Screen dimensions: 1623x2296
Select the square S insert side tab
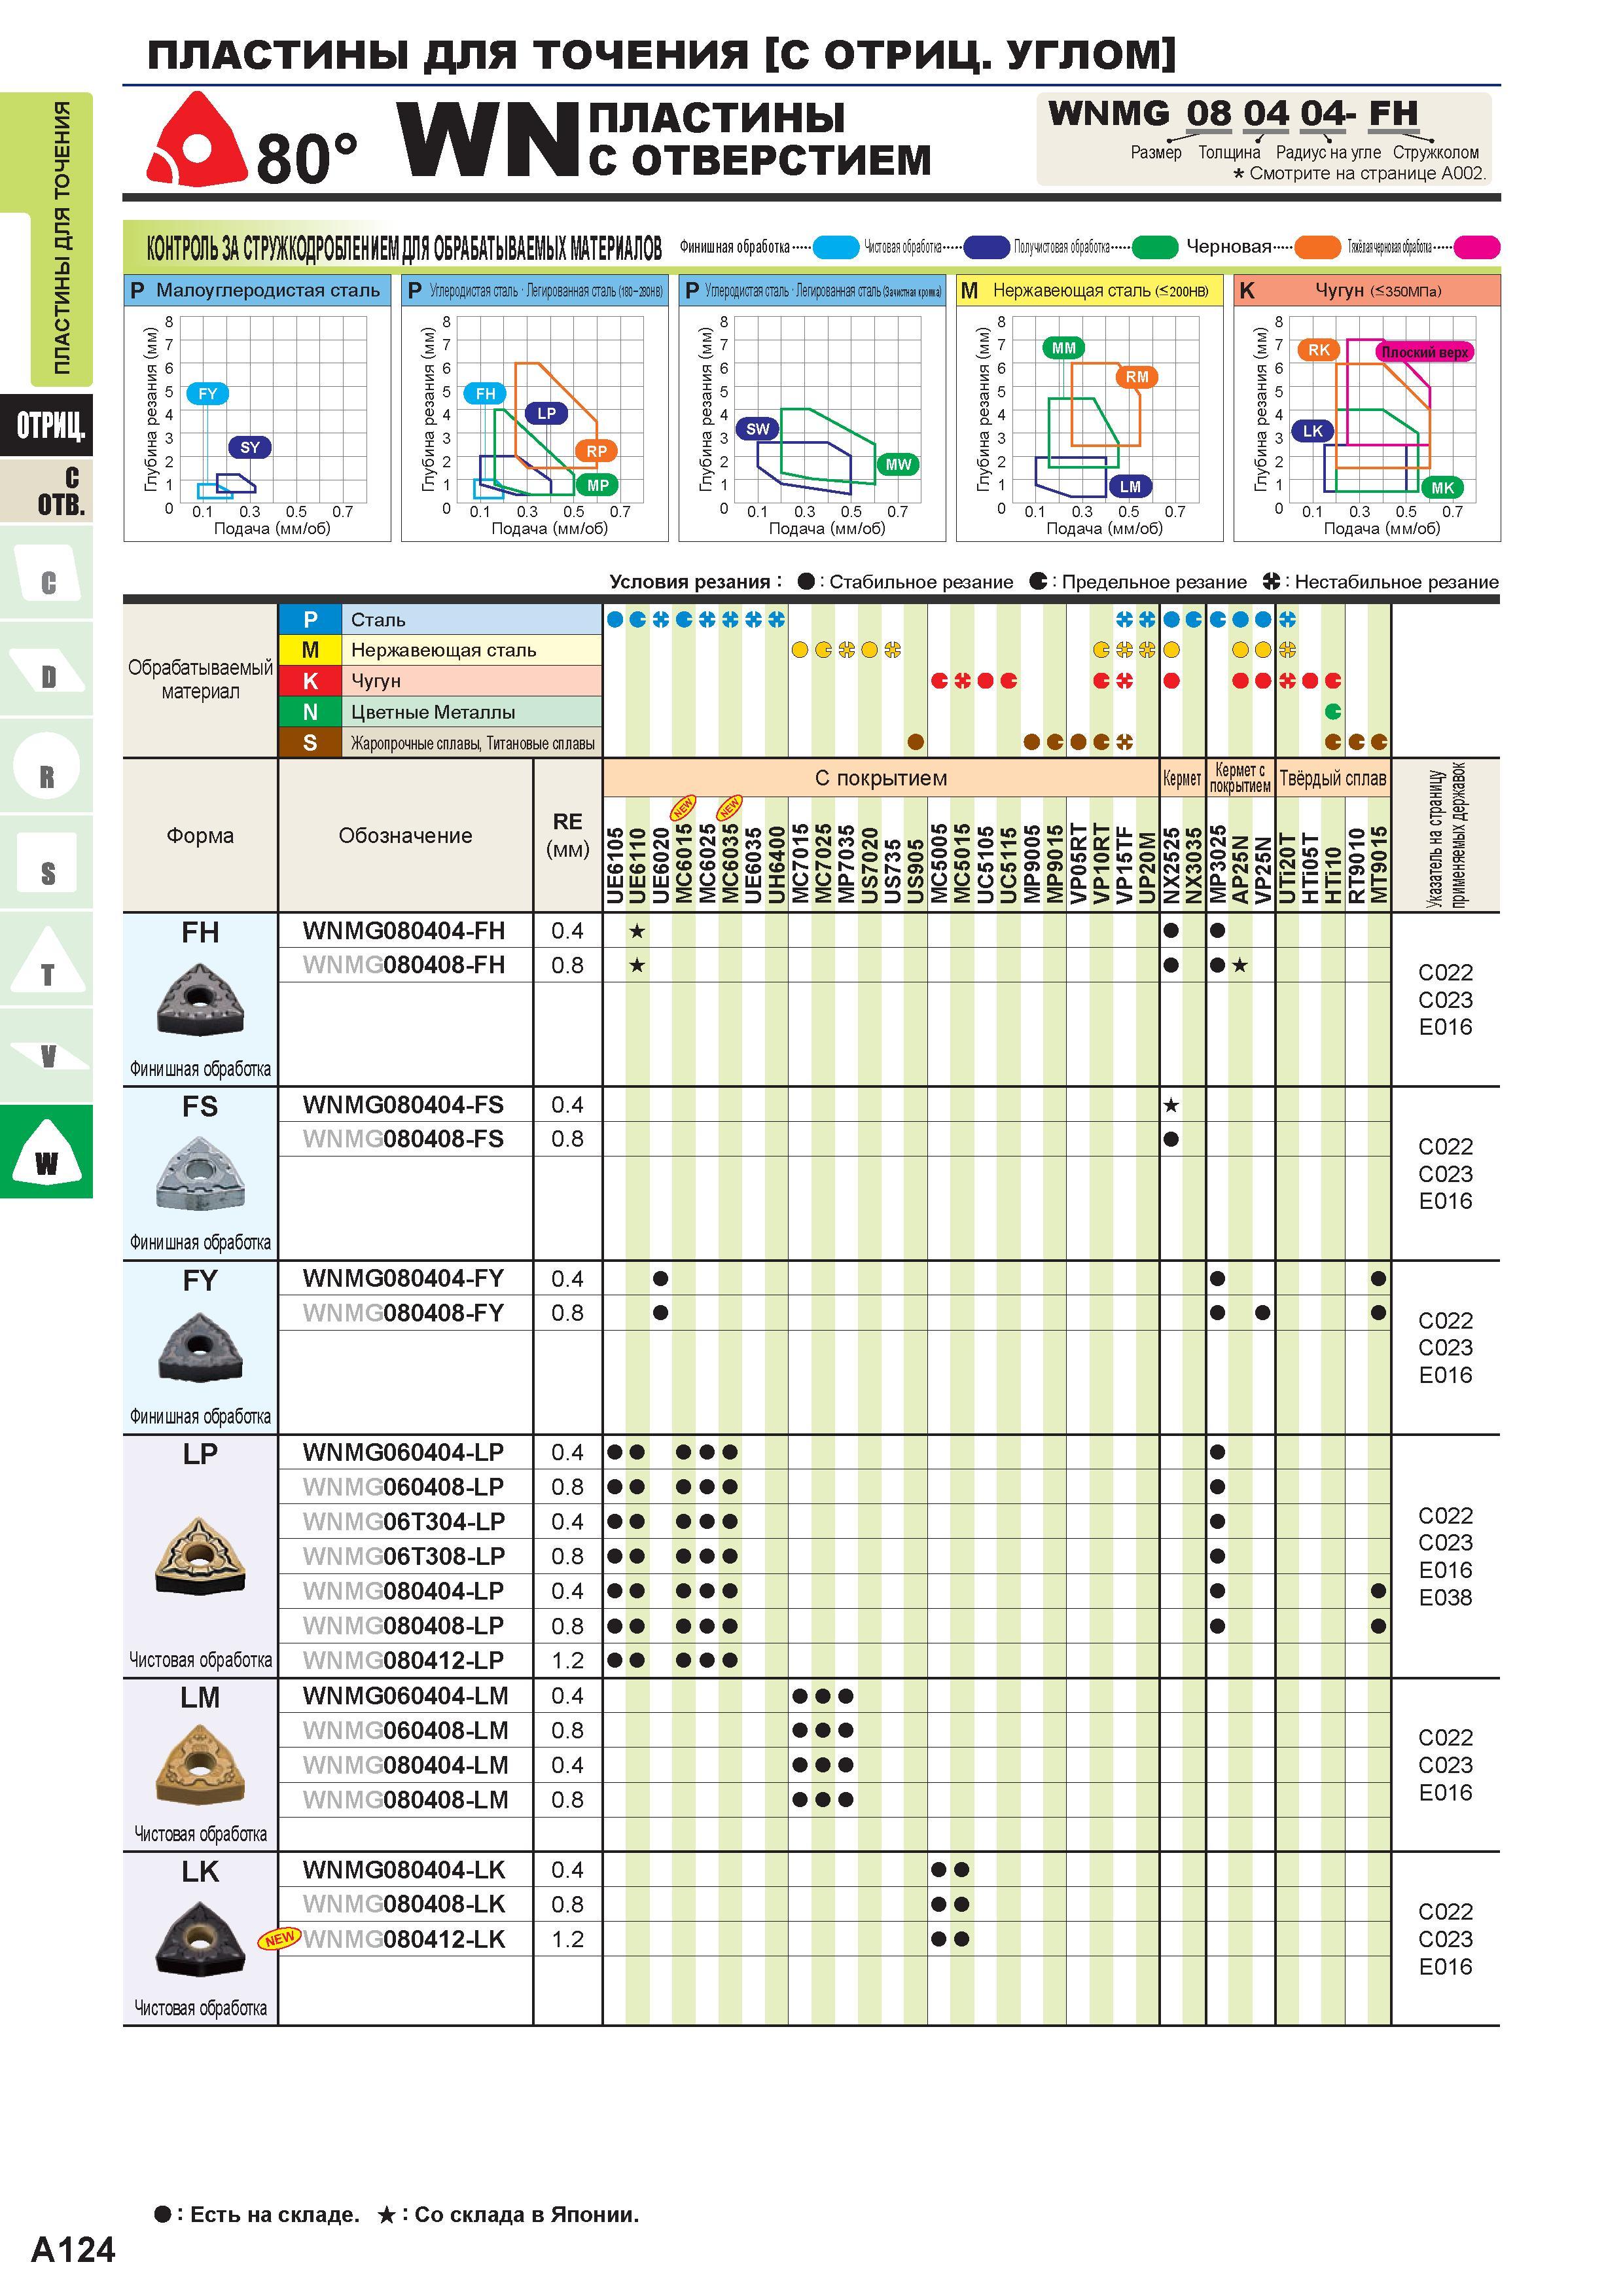(x=47, y=862)
